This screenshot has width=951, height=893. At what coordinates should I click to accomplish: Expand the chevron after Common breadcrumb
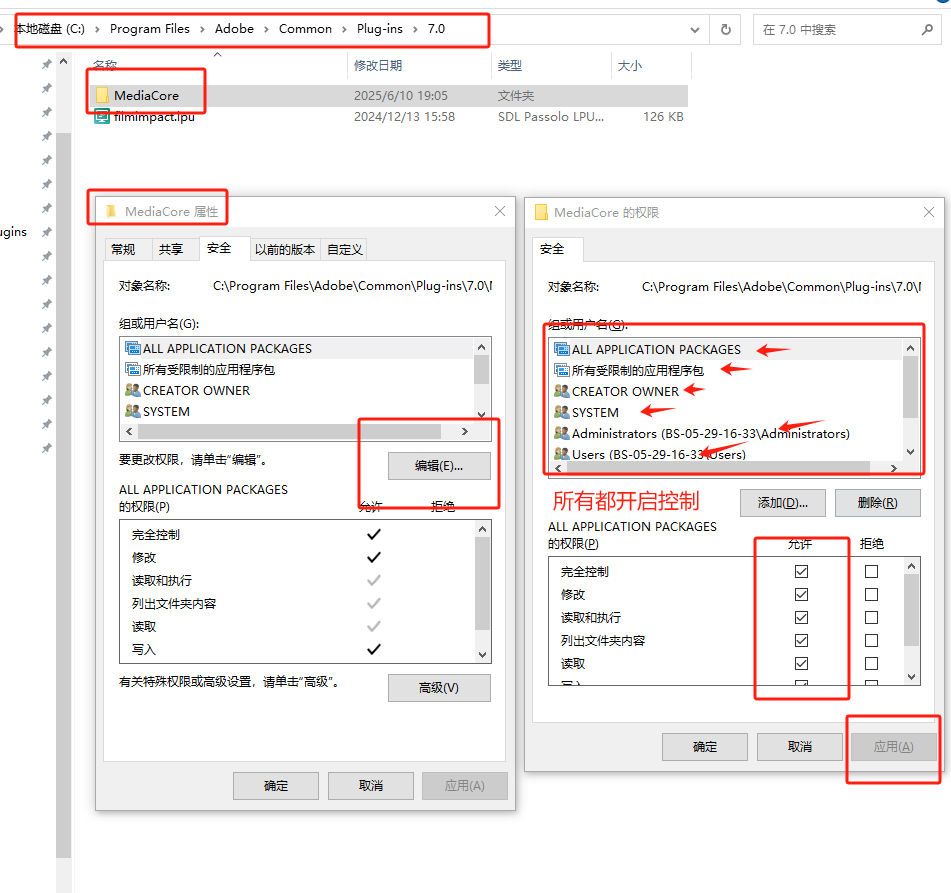pos(344,29)
